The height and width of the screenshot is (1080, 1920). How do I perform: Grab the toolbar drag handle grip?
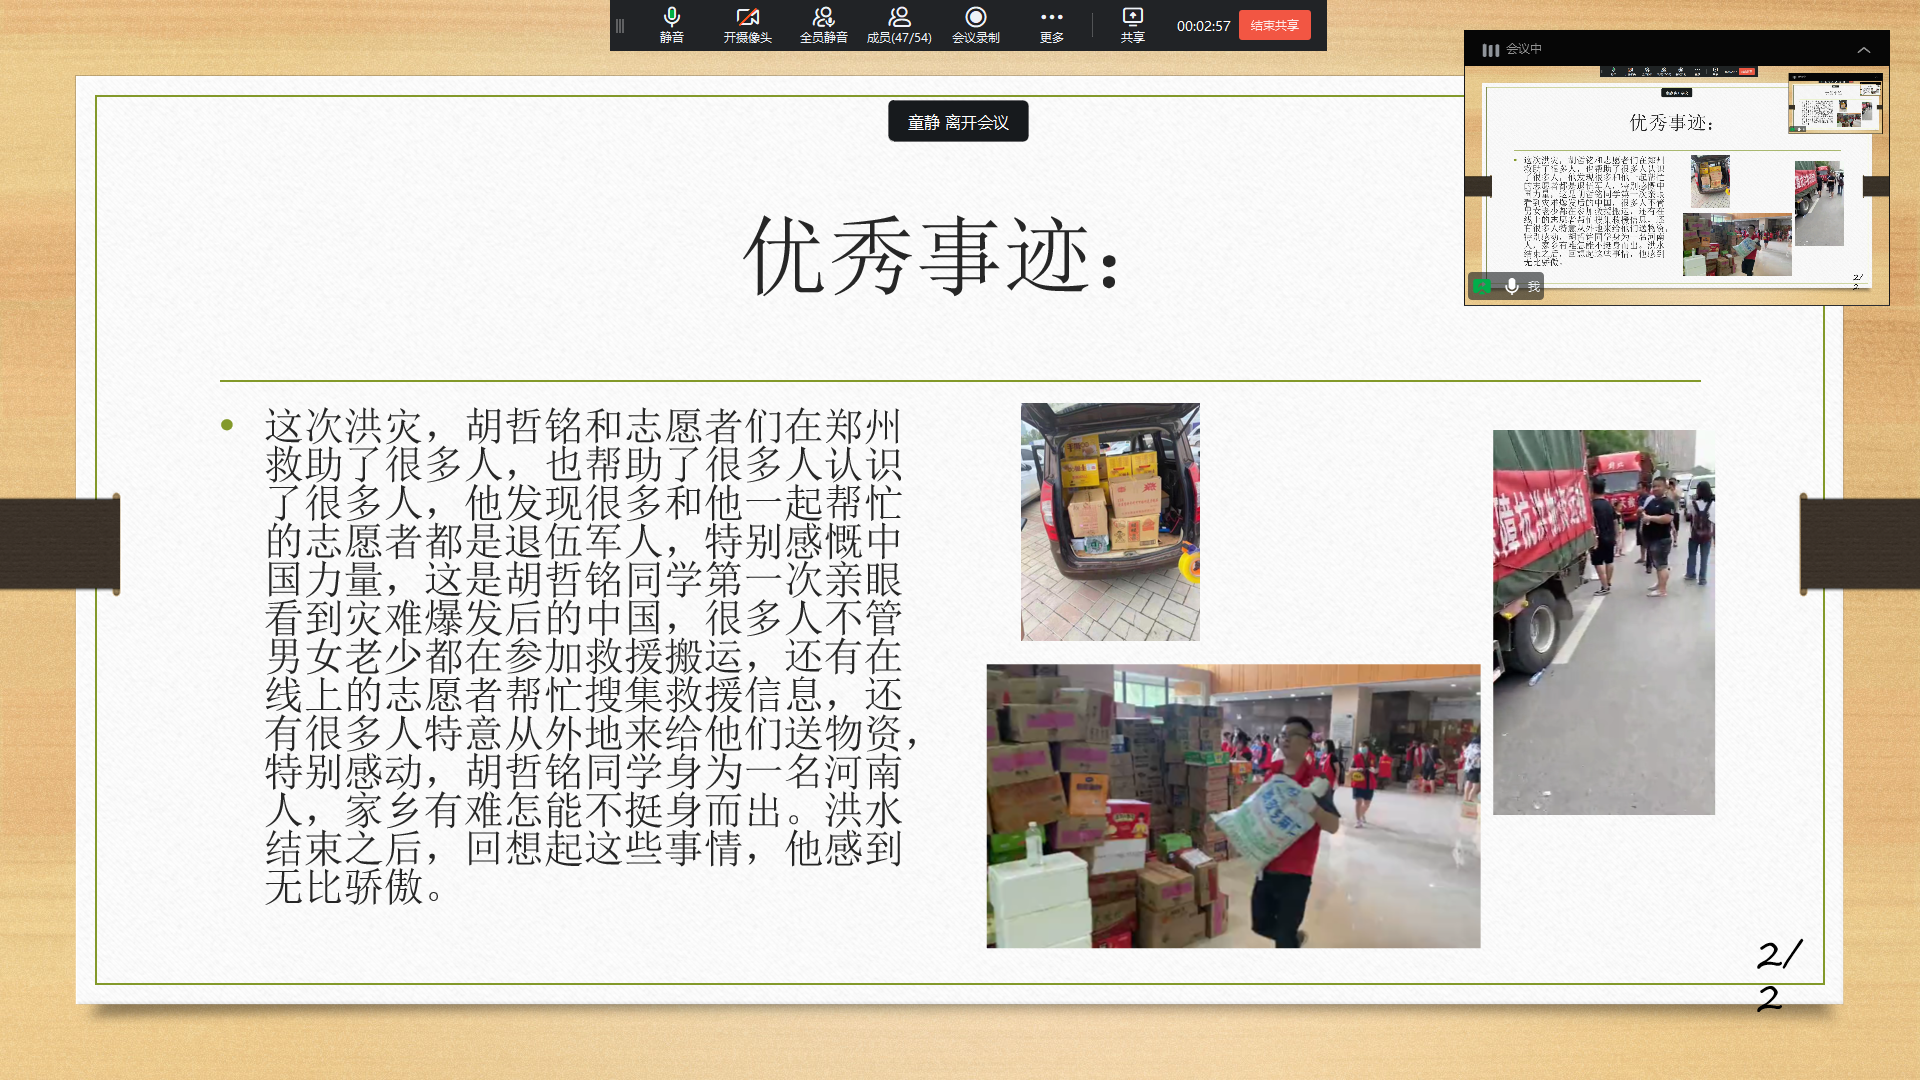[x=620, y=26]
